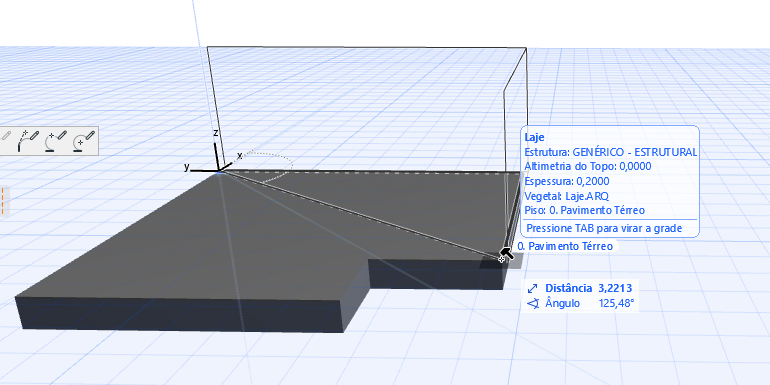The height and width of the screenshot is (385, 770).
Task: Click the Distância value 3,2213 field
Action: [615, 288]
